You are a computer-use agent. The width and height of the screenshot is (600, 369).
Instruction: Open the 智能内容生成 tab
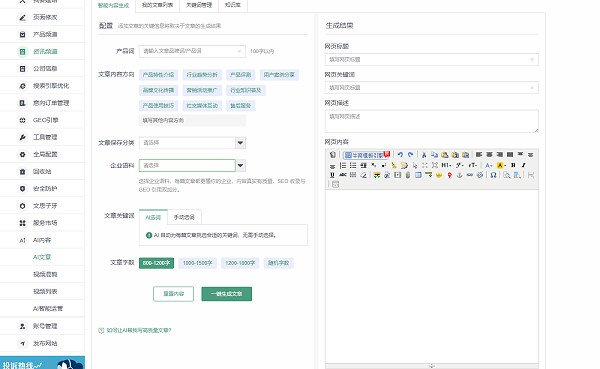(114, 5)
